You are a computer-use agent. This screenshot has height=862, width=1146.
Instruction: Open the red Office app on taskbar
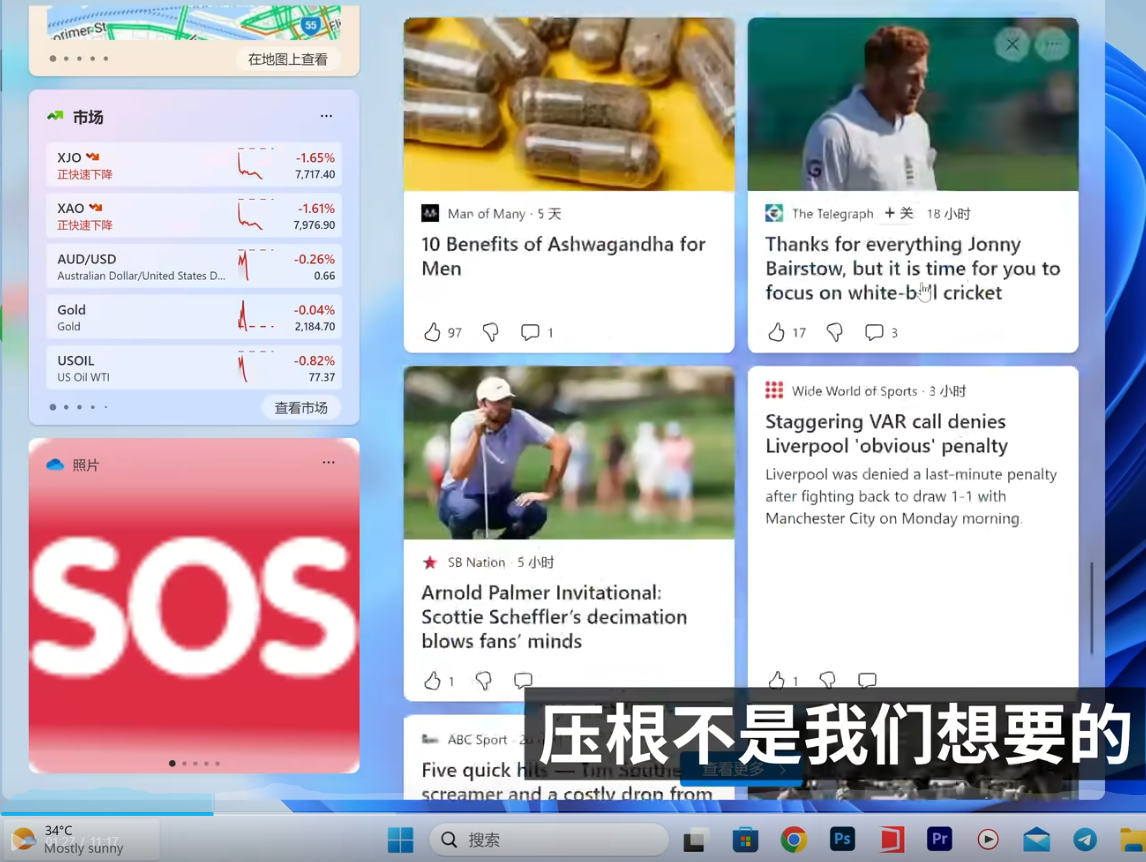[891, 839]
